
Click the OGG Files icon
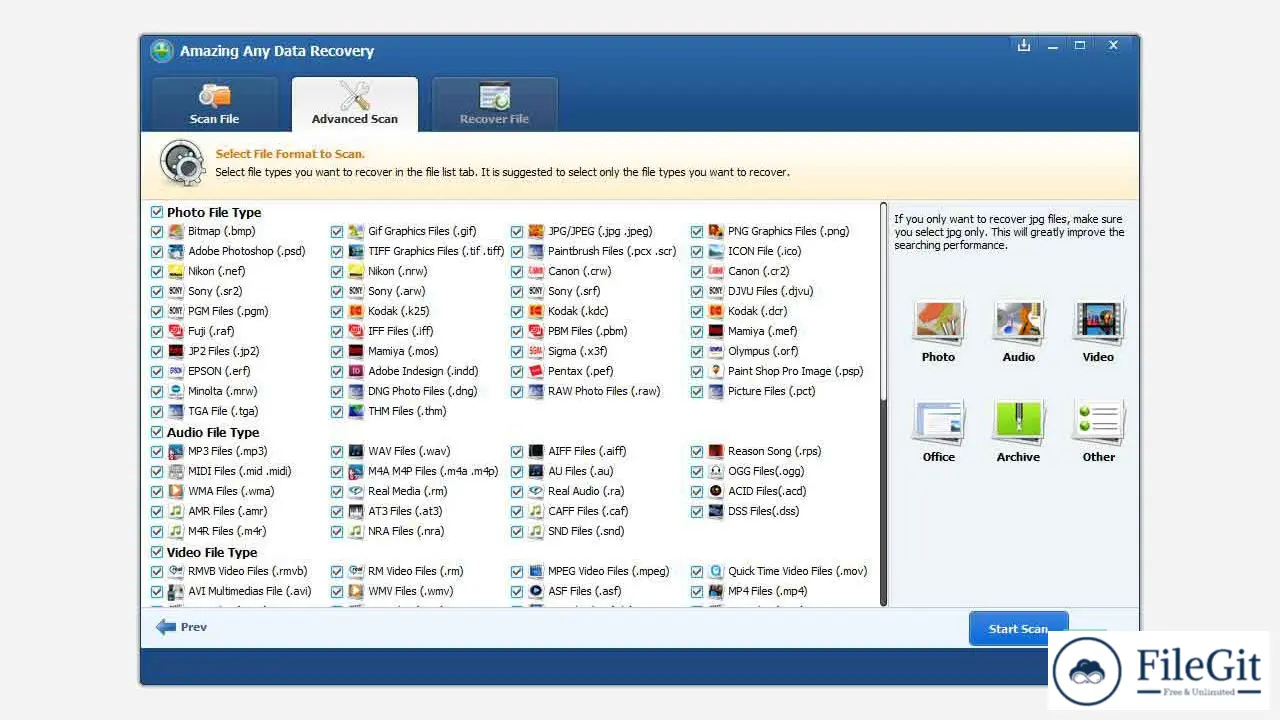tap(716, 471)
